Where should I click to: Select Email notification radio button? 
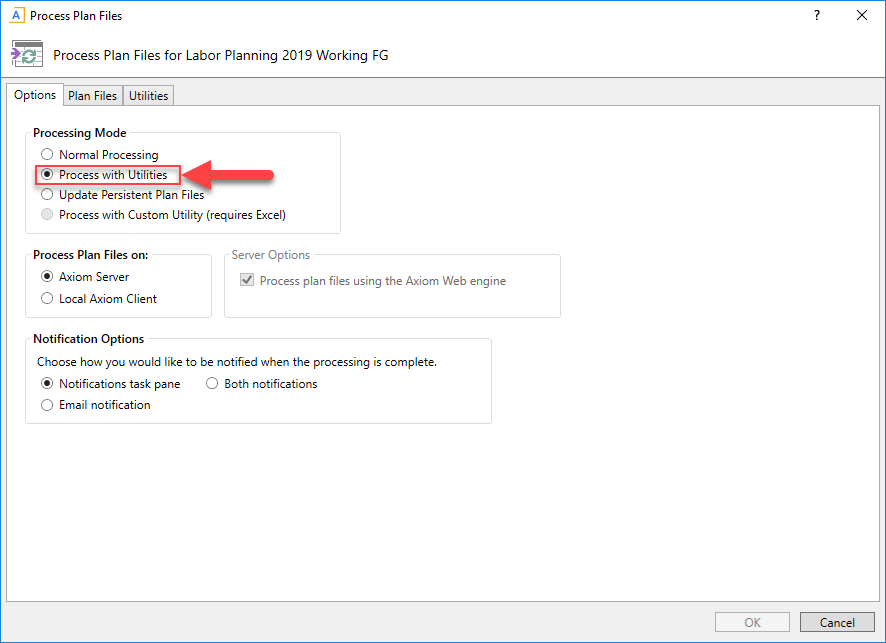(47, 405)
